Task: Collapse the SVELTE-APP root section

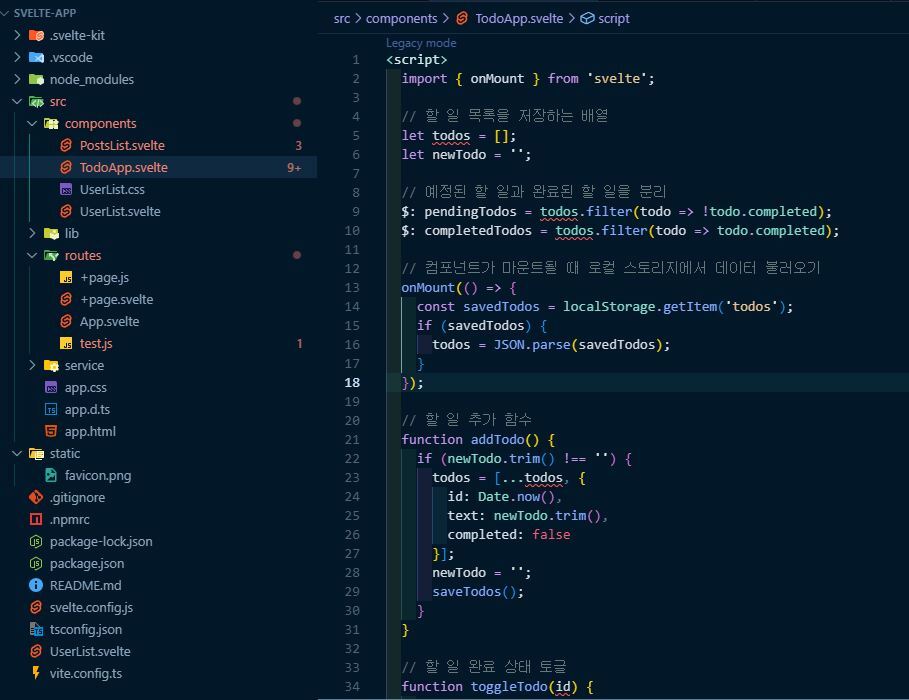Action: coord(8,14)
